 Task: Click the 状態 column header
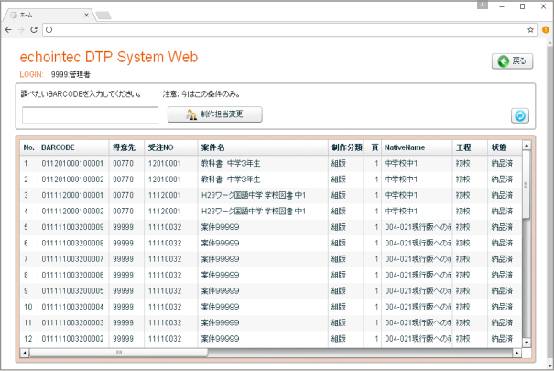click(x=504, y=148)
